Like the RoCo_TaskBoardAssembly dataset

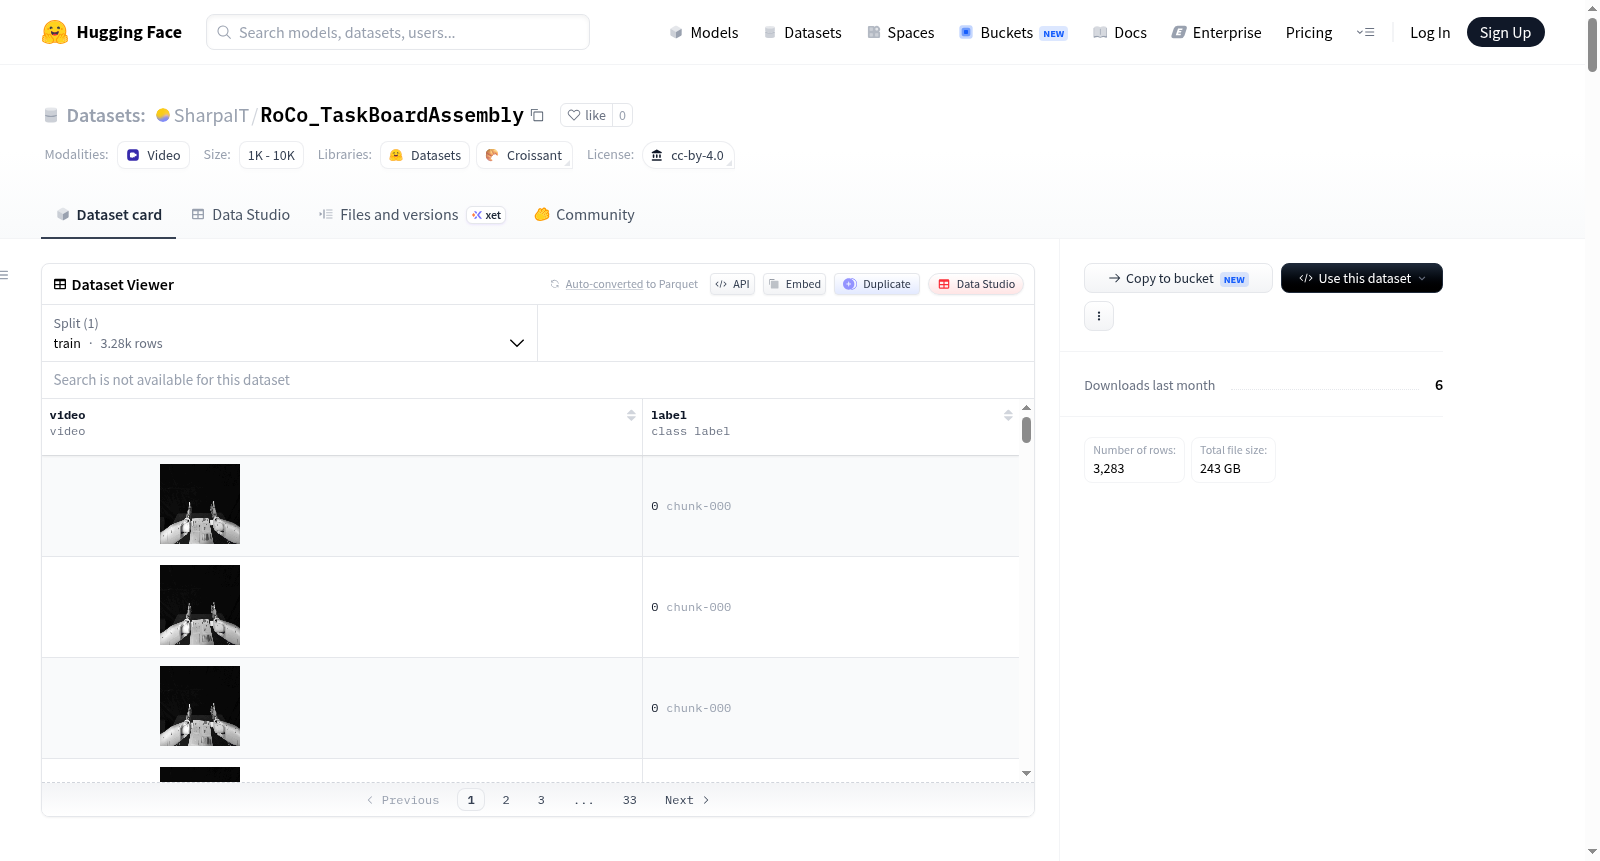point(586,115)
